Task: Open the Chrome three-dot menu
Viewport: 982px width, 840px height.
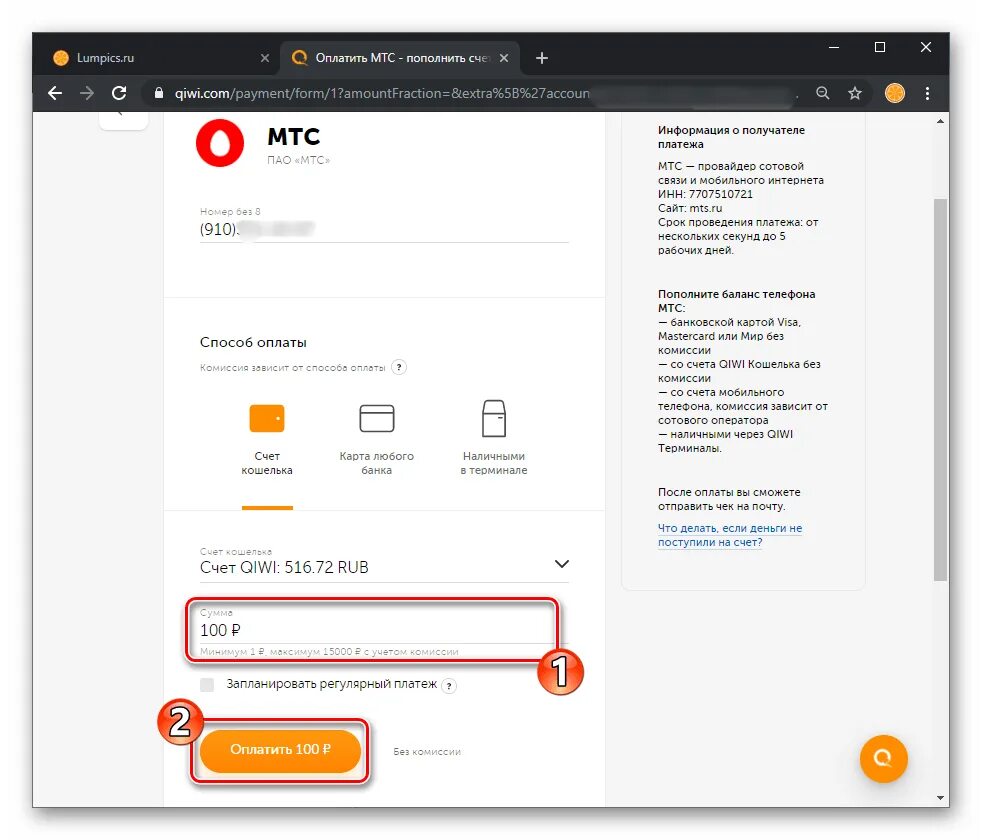Action: (928, 93)
